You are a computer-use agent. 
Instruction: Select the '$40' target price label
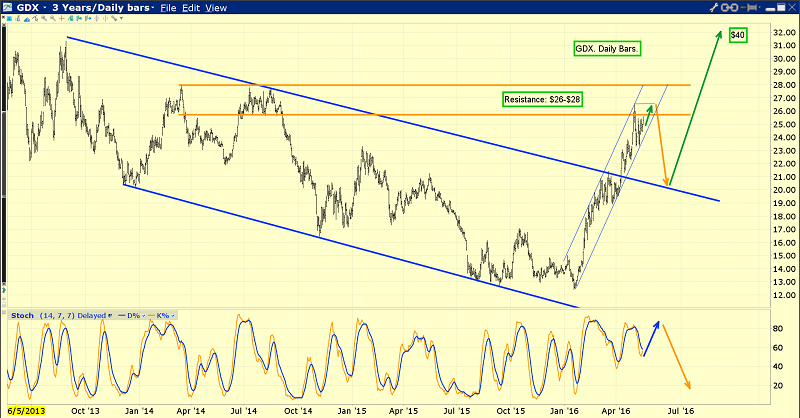[737, 35]
